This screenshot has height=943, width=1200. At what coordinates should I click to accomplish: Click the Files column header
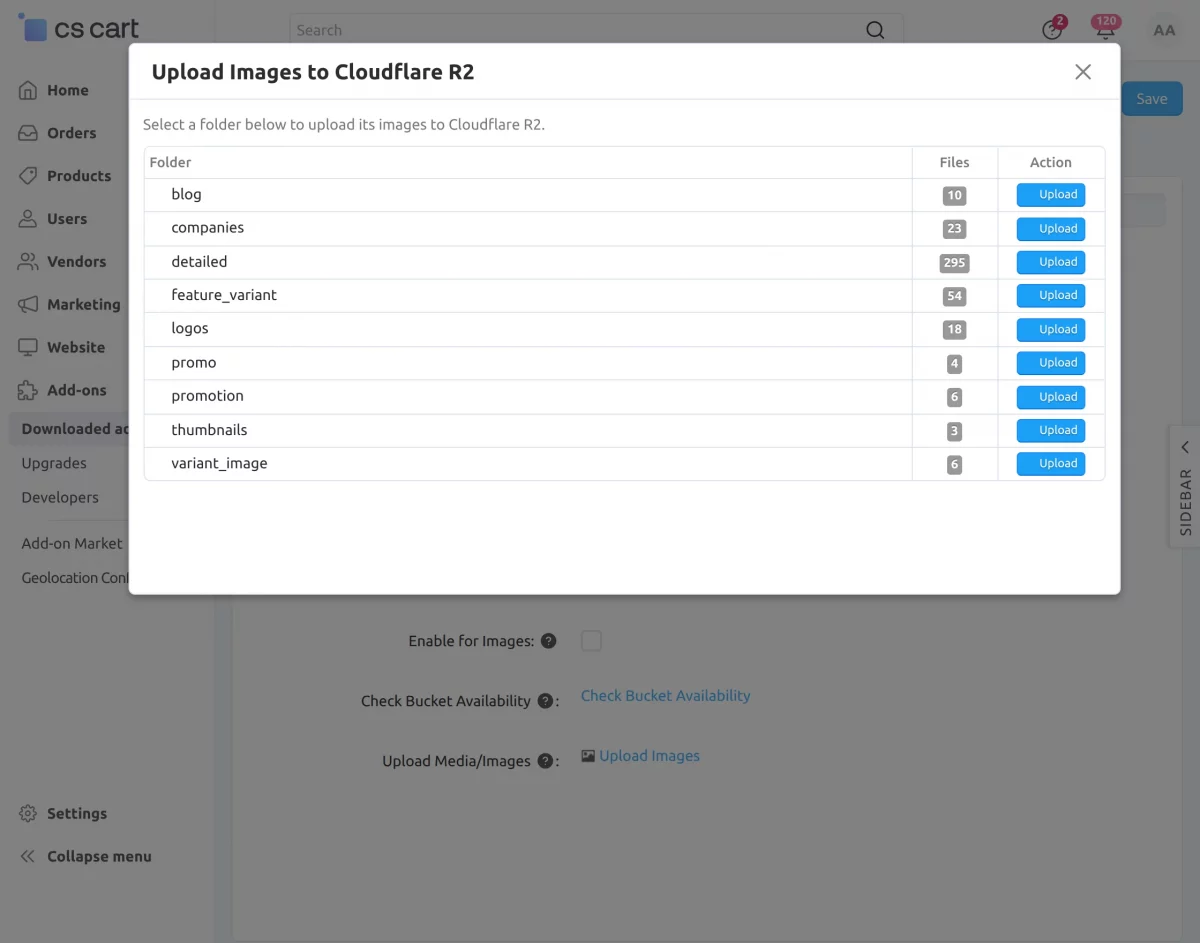point(954,162)
